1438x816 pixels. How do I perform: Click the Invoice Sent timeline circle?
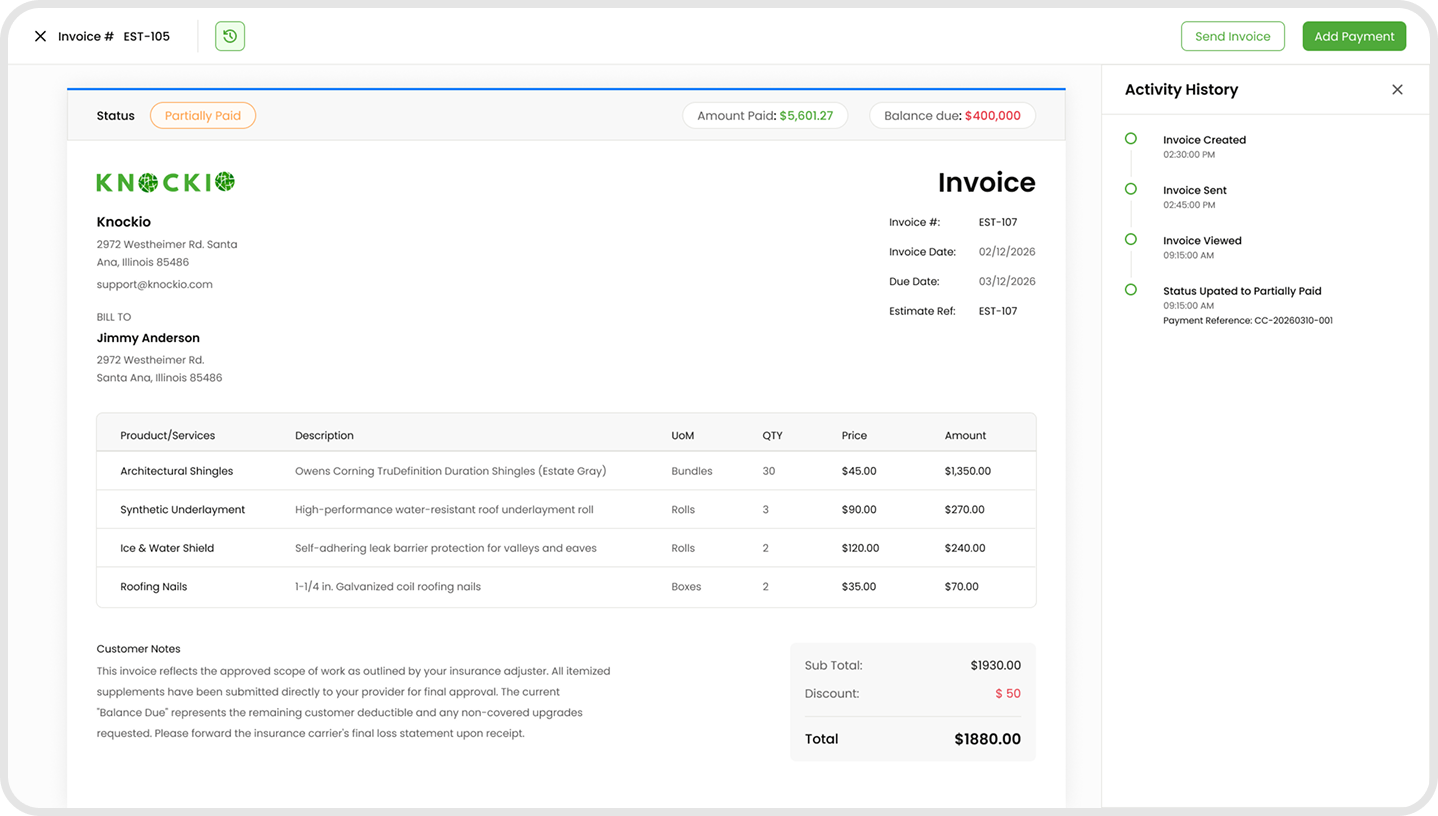coord(1131,189)
